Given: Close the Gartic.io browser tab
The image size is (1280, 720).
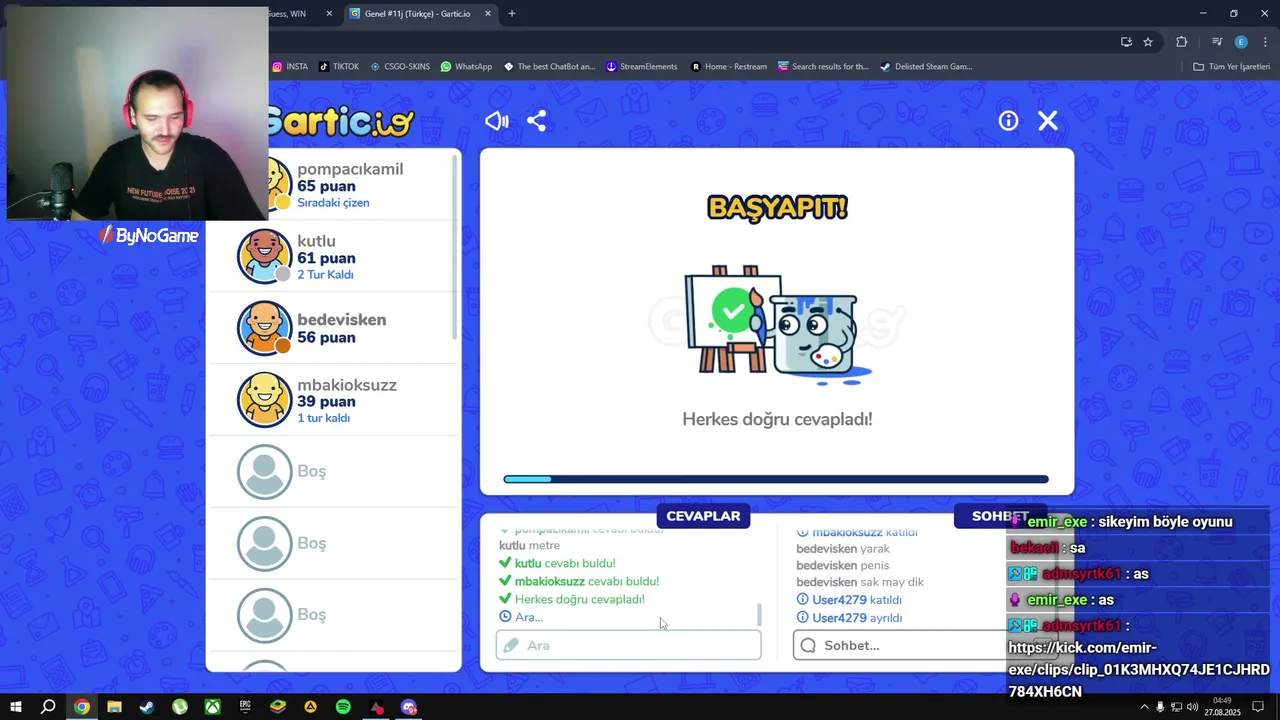Looking at the screenshot, I should [x=488, y=14].
